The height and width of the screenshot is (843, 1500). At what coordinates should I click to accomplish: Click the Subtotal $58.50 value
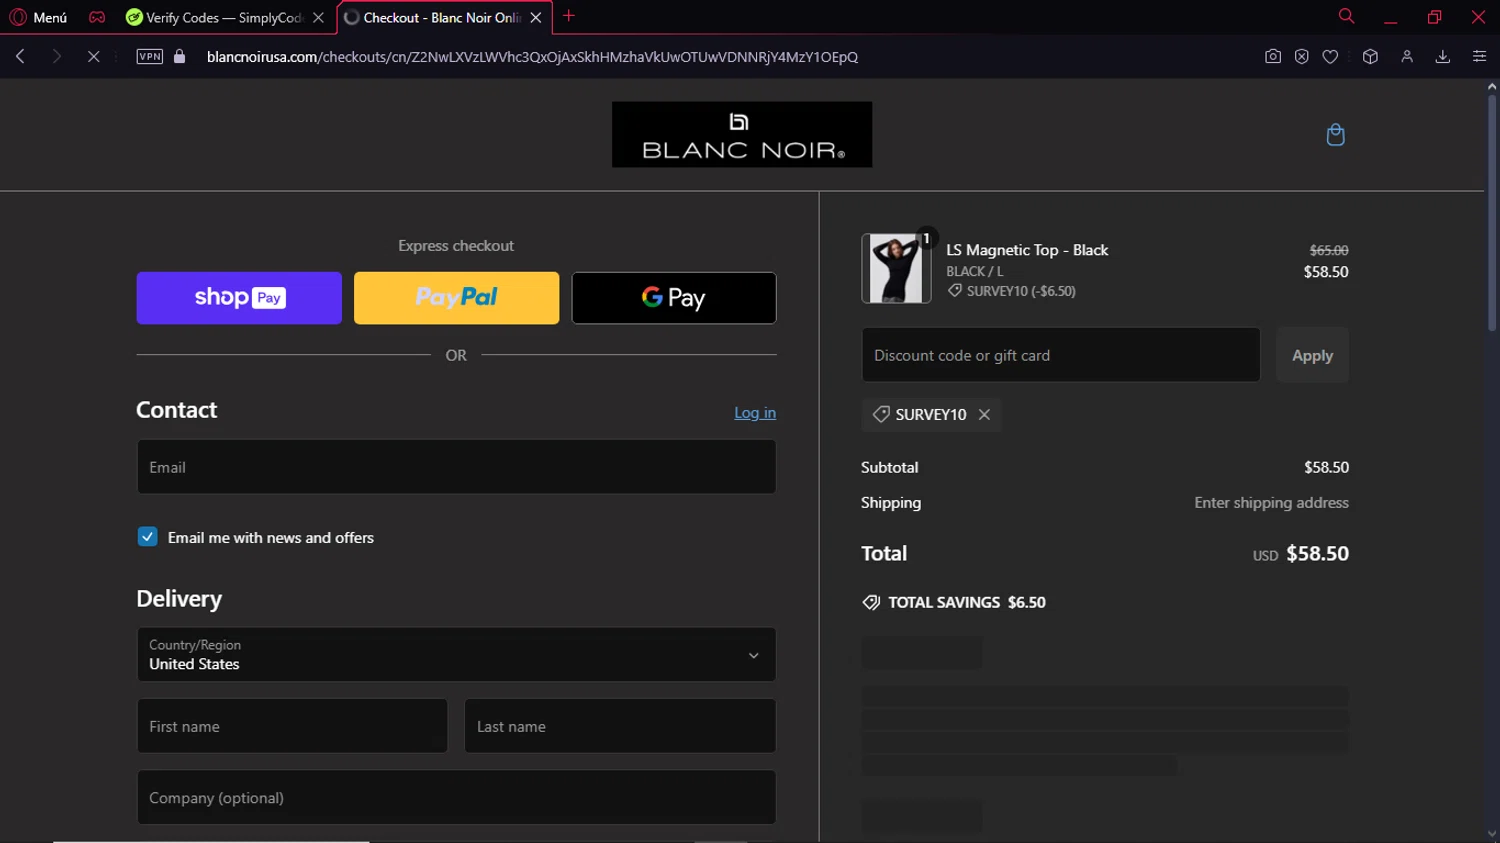pos(1326,467)
